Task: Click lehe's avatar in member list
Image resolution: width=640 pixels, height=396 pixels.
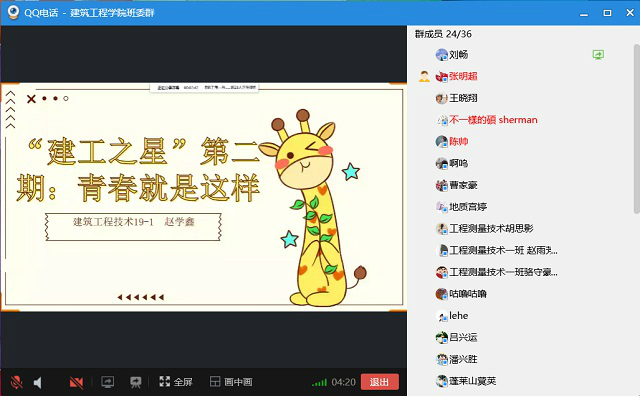Action: [442, 316]
